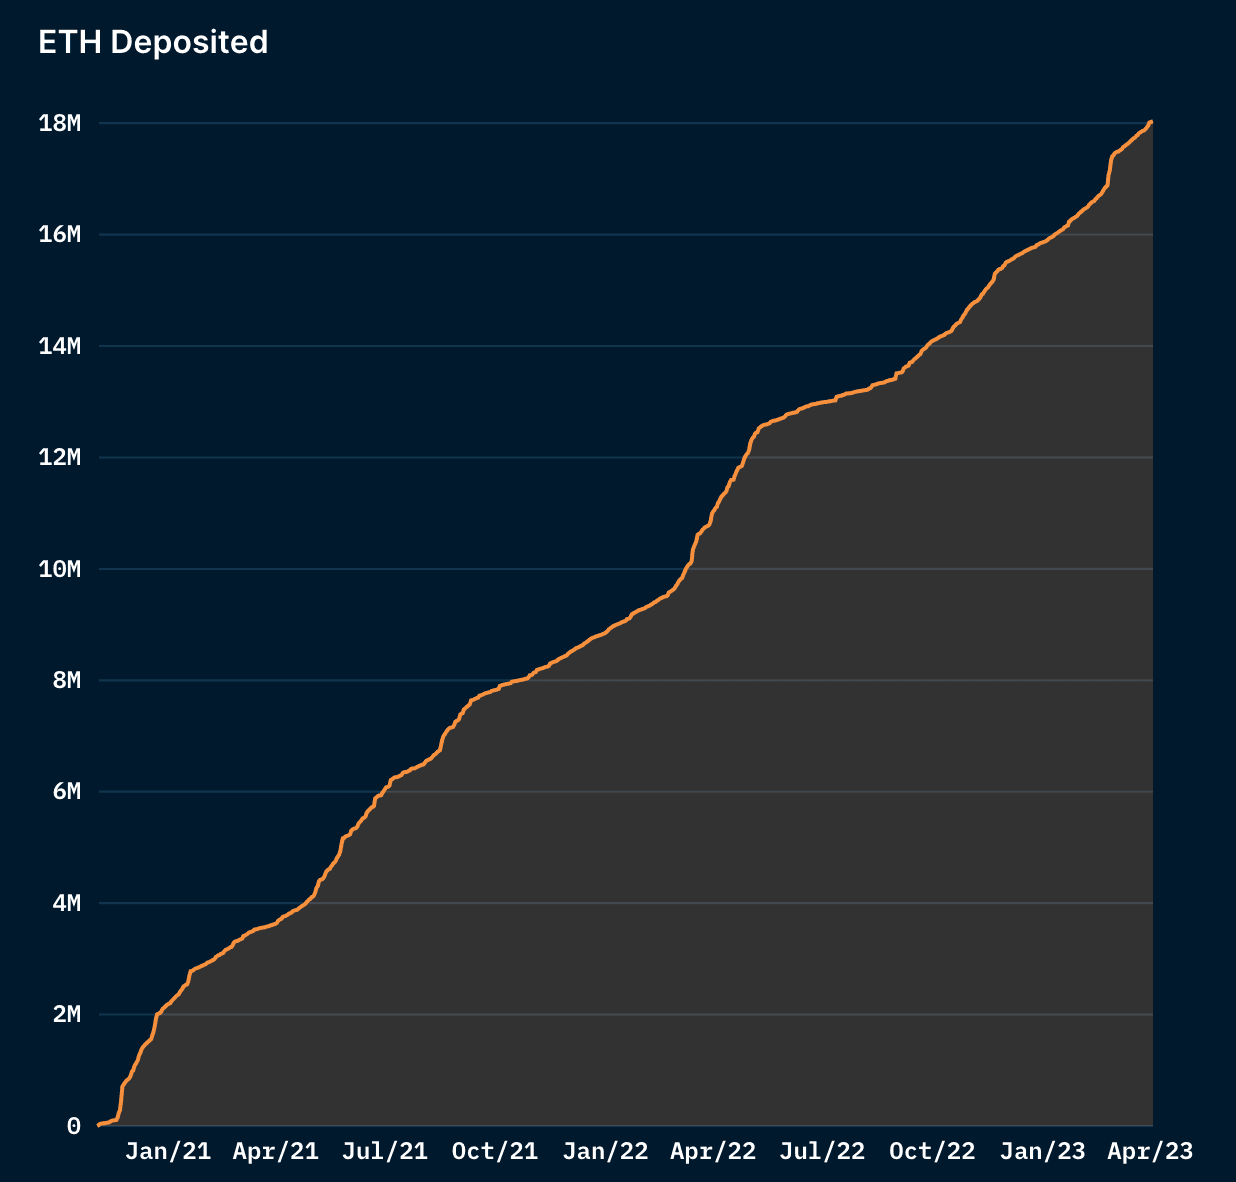Click the 8M y-axis label
This screenshot has width=1236, height=1182.
point(66,680)
